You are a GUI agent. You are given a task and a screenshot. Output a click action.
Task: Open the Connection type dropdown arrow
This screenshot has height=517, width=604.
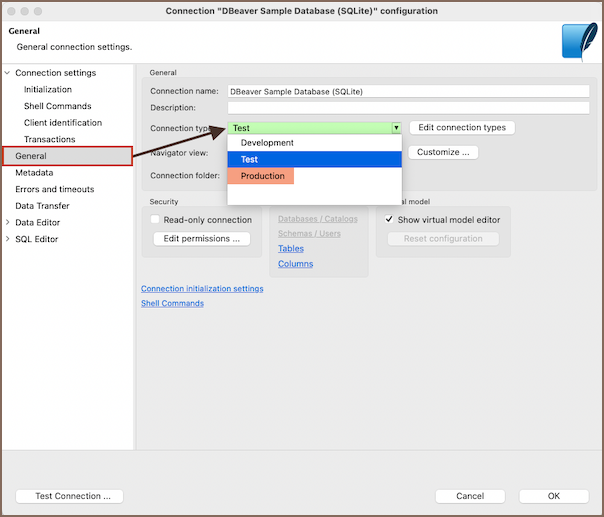click(x=396, y=128)
